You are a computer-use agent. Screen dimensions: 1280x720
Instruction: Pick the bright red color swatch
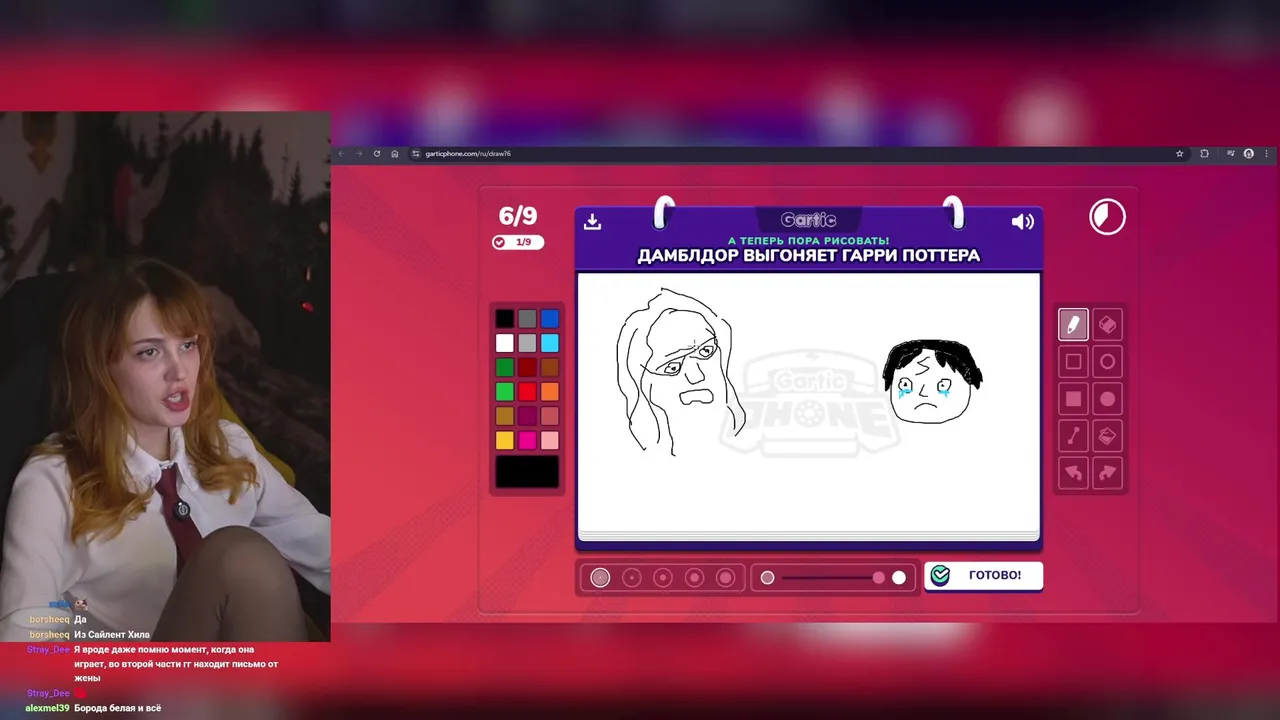[527, 392]
